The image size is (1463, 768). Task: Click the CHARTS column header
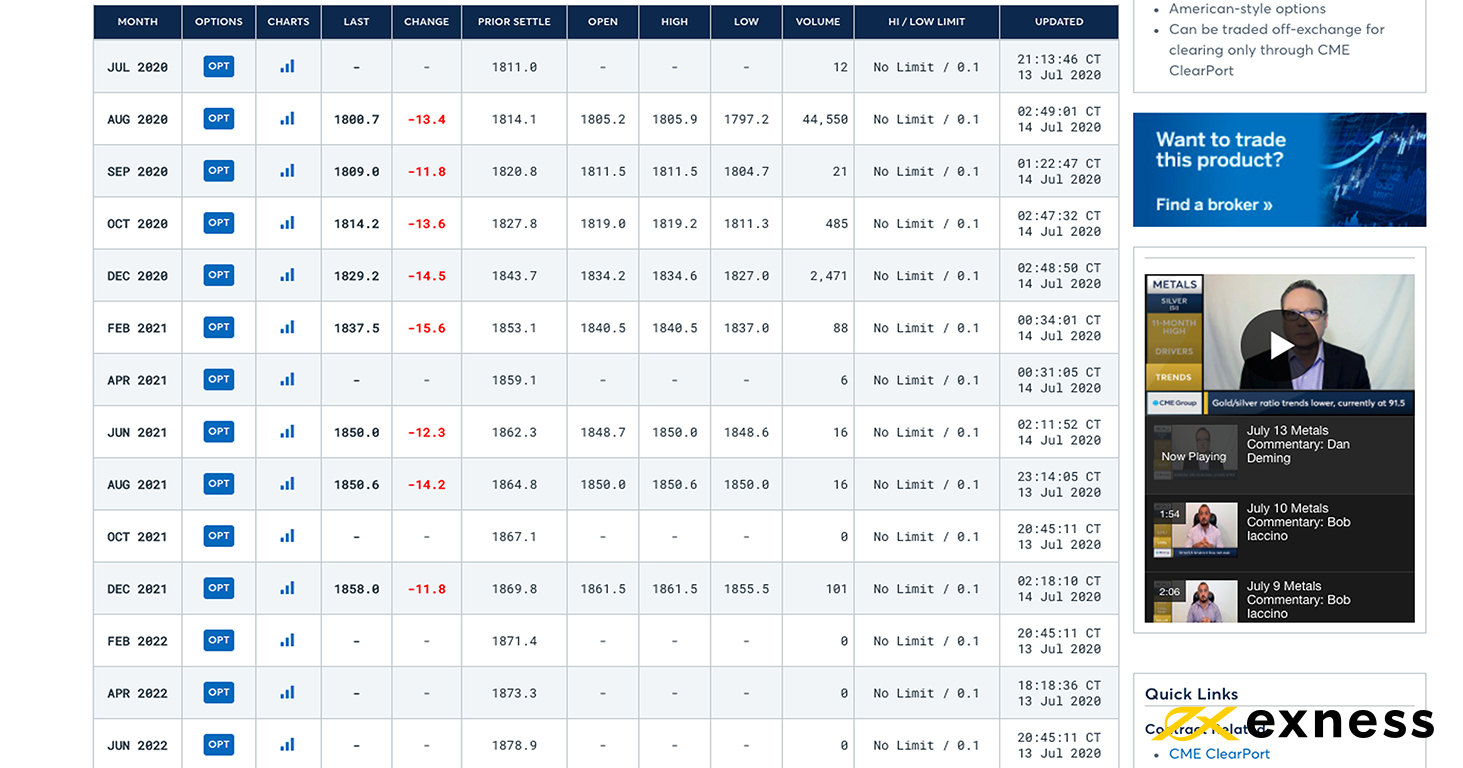coord(288,22)
